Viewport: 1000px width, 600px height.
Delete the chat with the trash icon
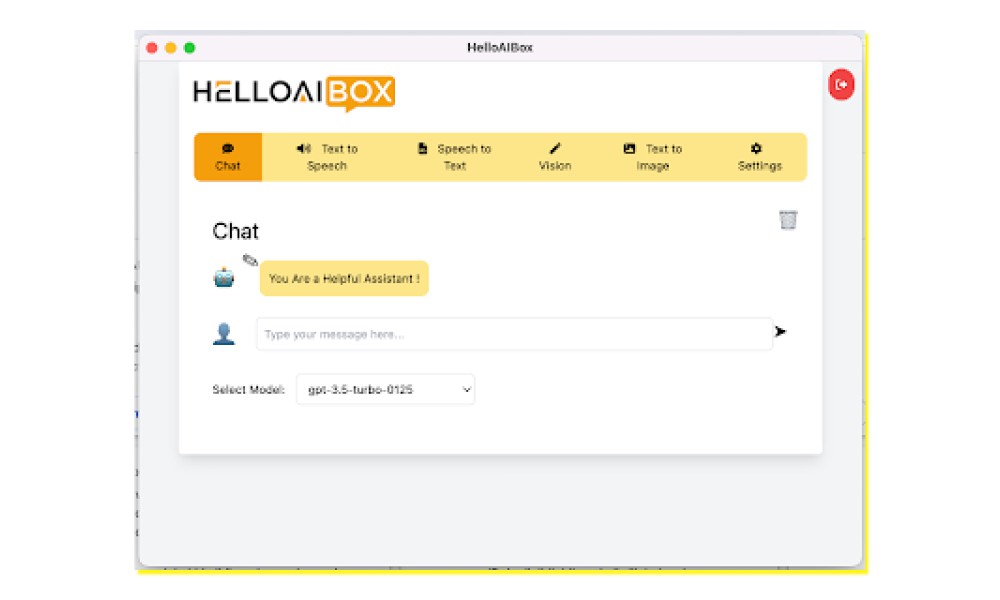coord(788,220)
